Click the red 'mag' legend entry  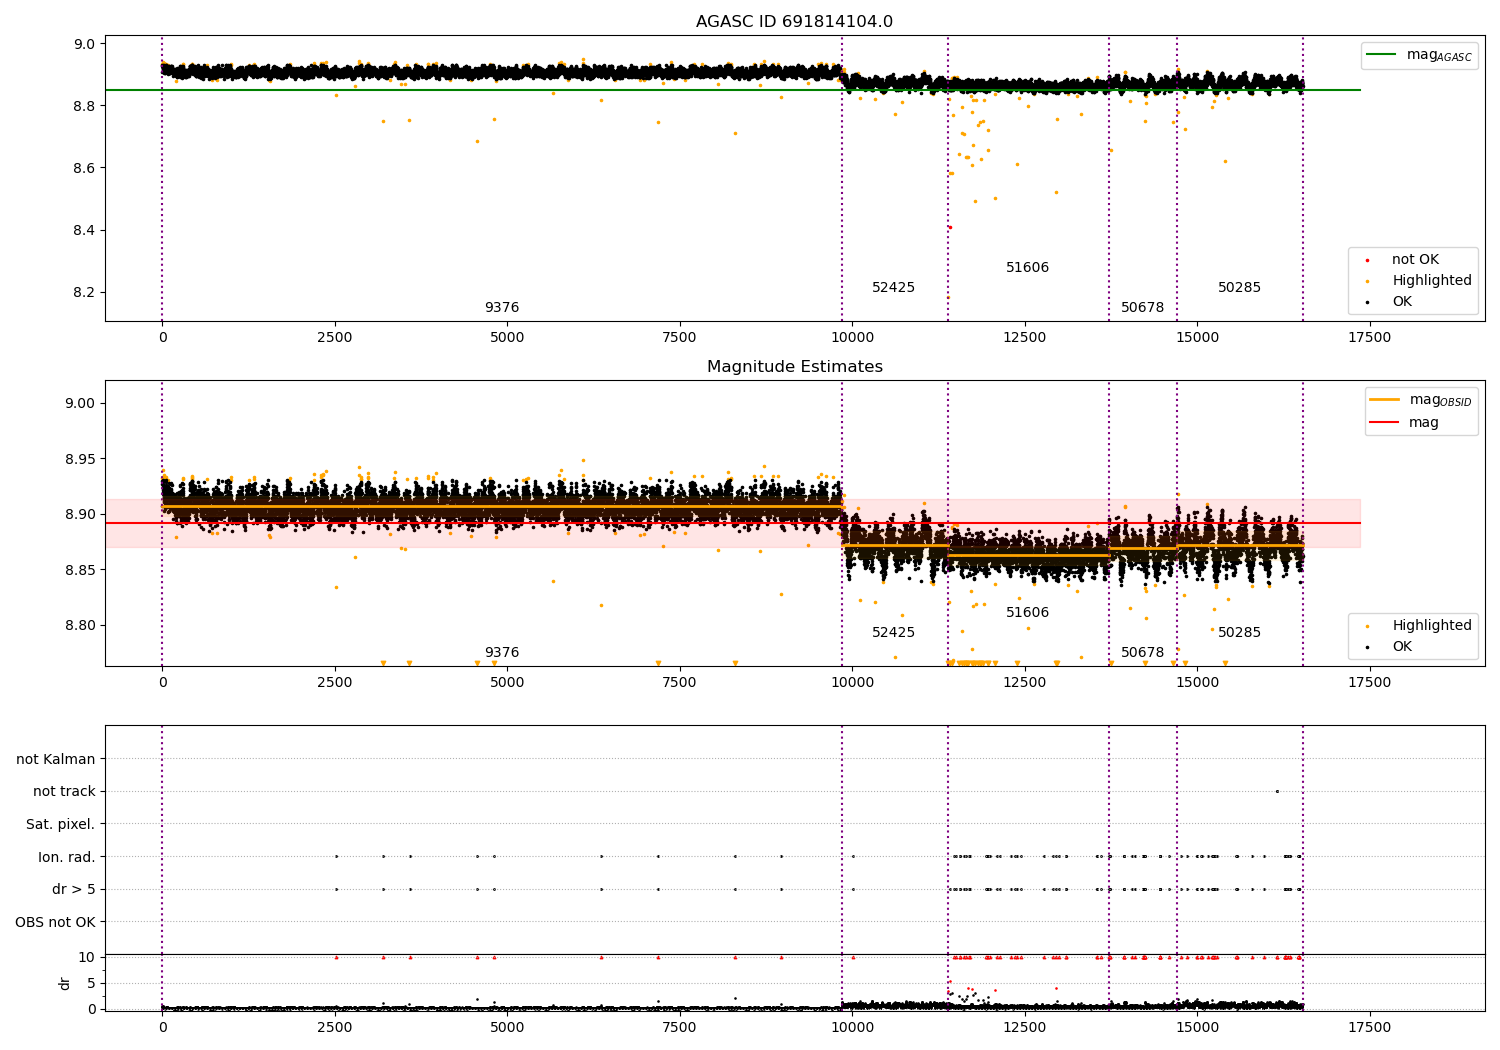pos(1423,423)
